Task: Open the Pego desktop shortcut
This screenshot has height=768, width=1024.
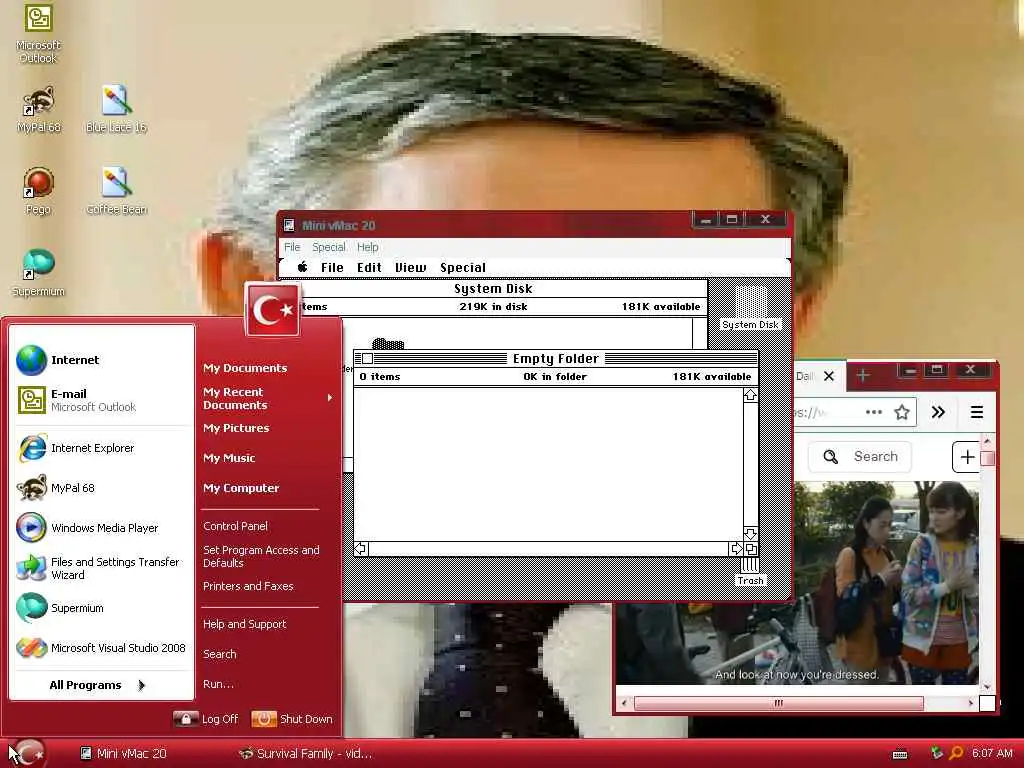Action: 38,191
